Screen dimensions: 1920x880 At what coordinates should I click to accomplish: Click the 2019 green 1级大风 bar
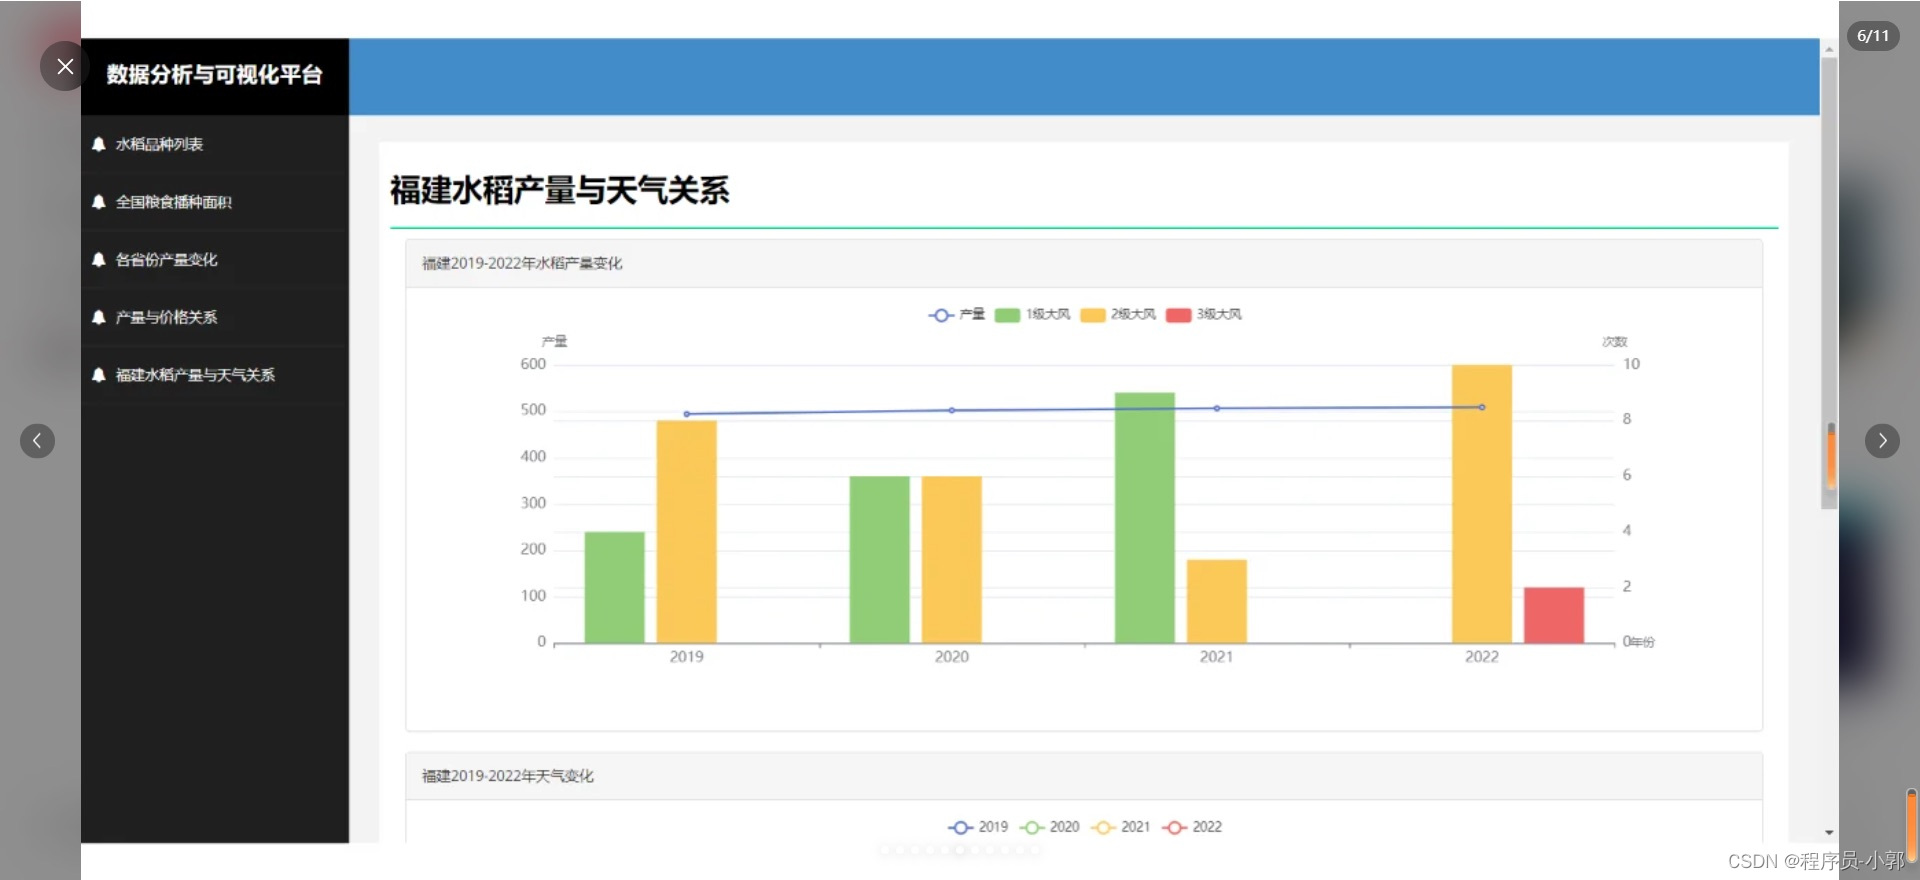(x=615, y=588)
